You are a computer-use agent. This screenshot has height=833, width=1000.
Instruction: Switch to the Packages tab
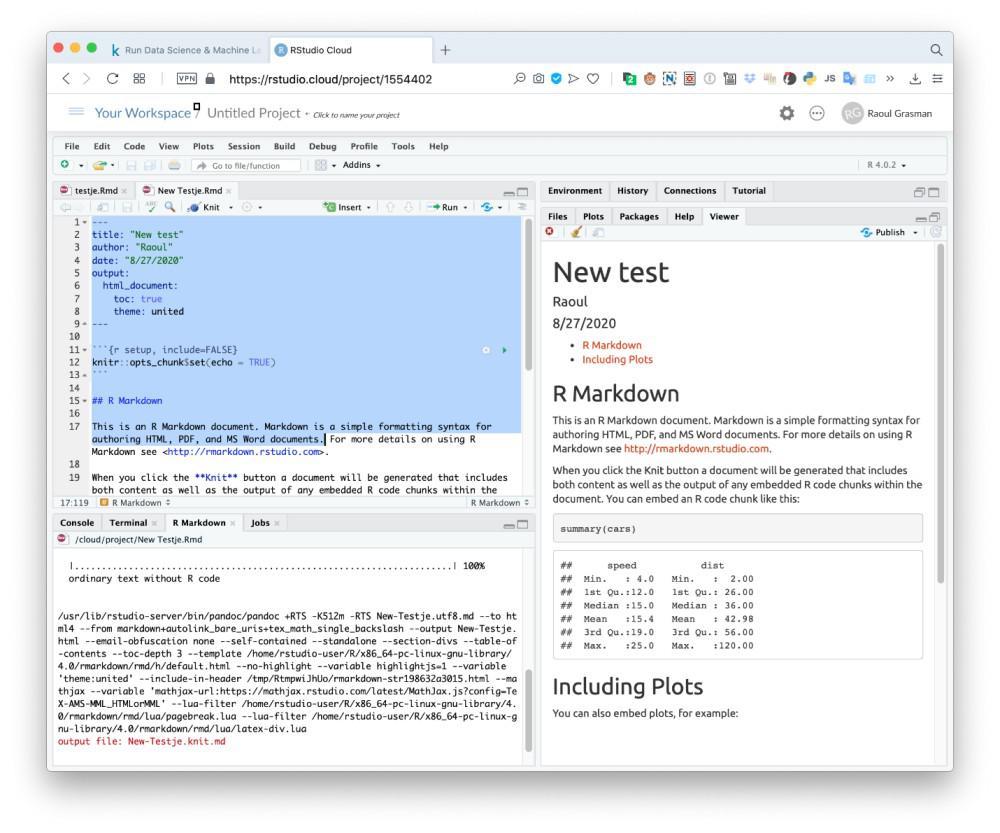[638, 216]
